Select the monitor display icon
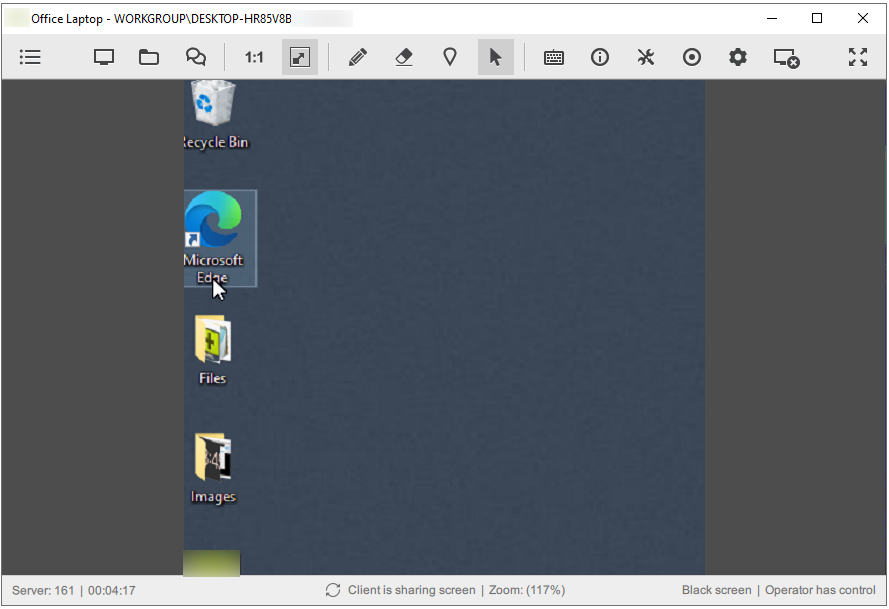 coord(103,57)
